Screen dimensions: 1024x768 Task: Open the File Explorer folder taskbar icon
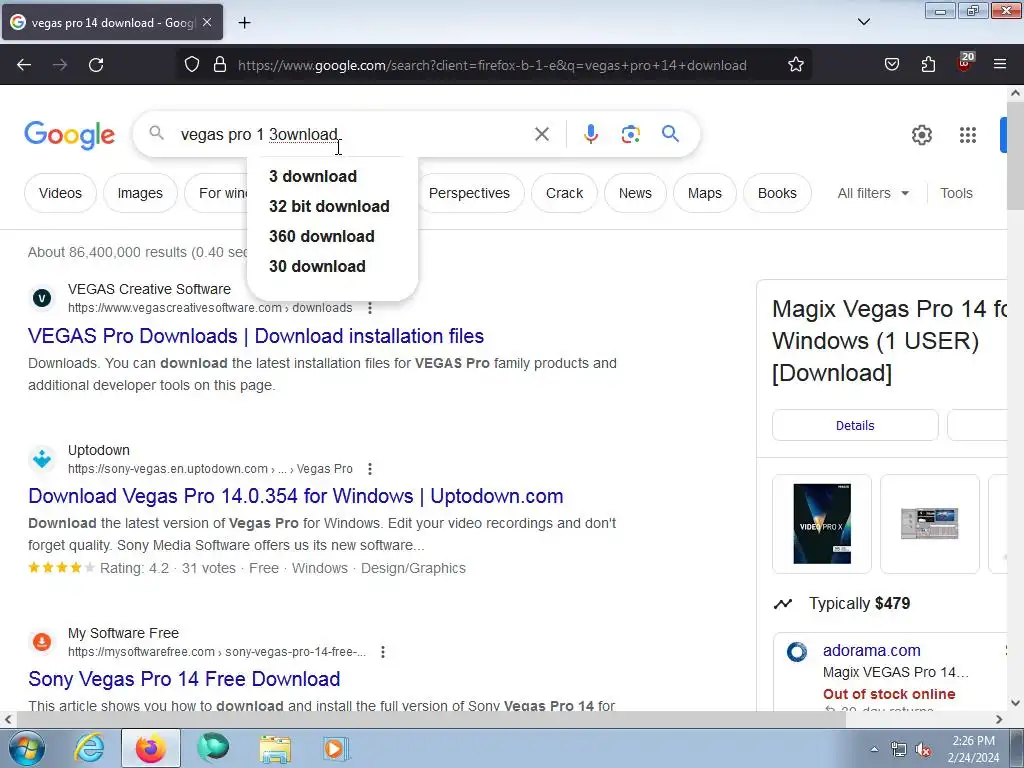(275, 748)
